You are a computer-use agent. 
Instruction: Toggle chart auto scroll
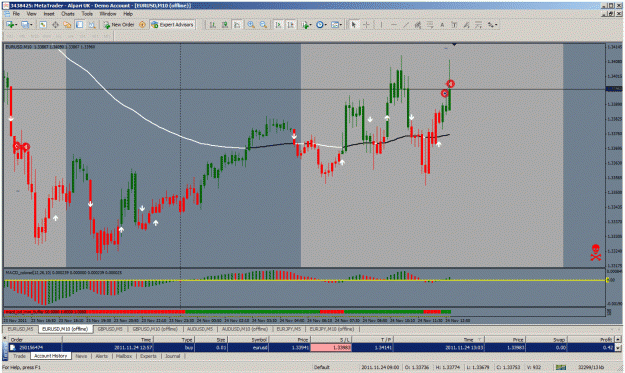tap(278, 25)
